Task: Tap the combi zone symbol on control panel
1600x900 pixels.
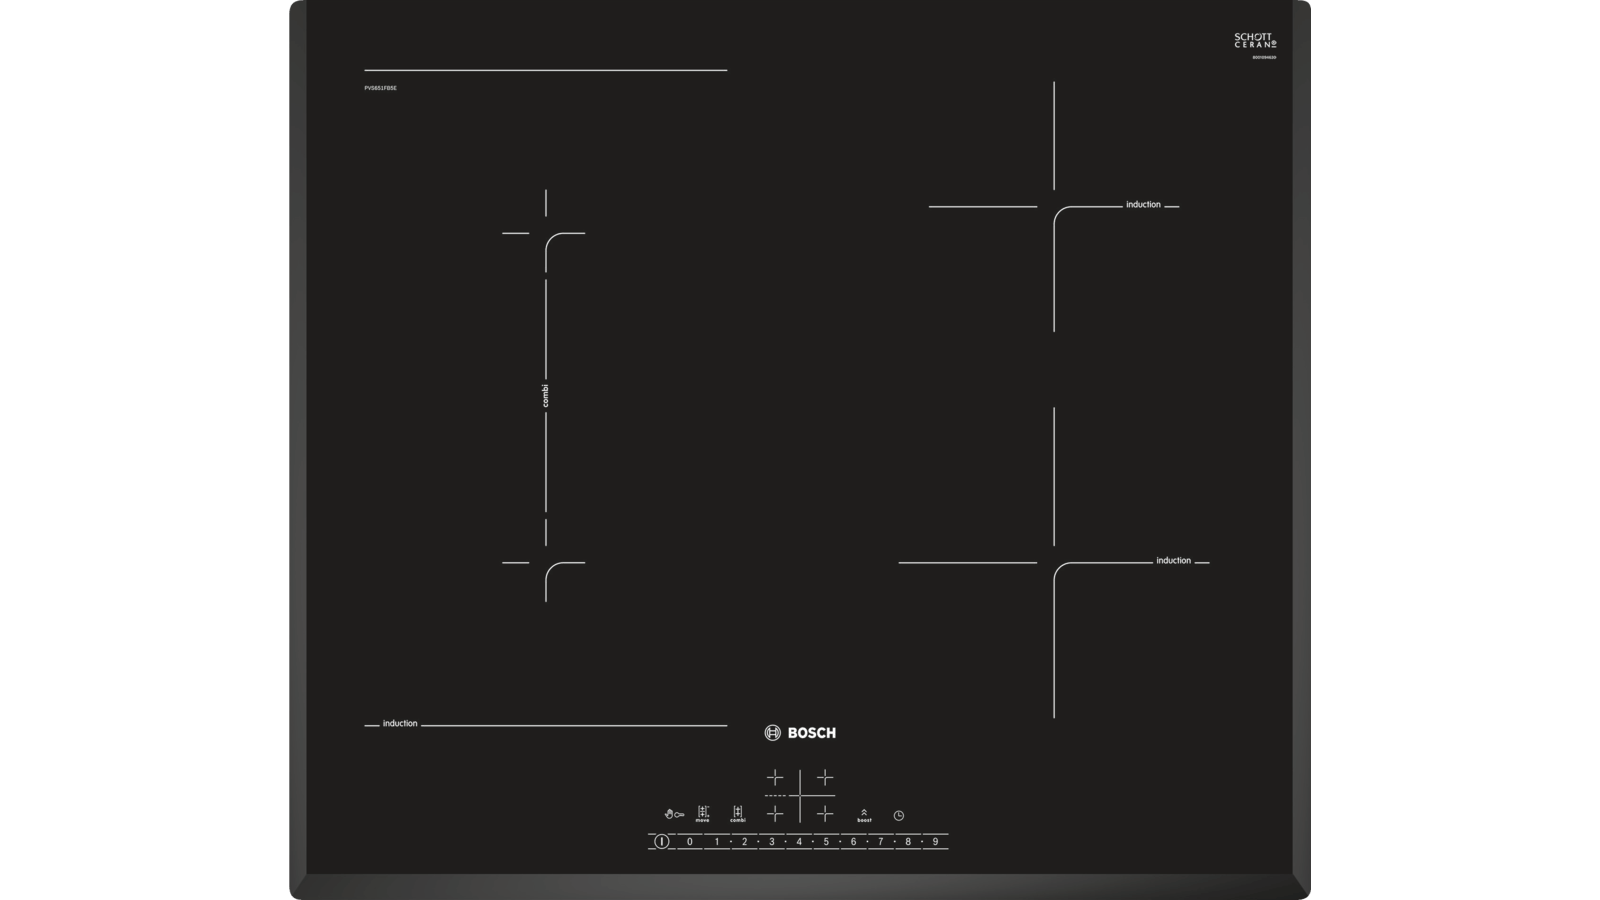Action: (738, 814)
